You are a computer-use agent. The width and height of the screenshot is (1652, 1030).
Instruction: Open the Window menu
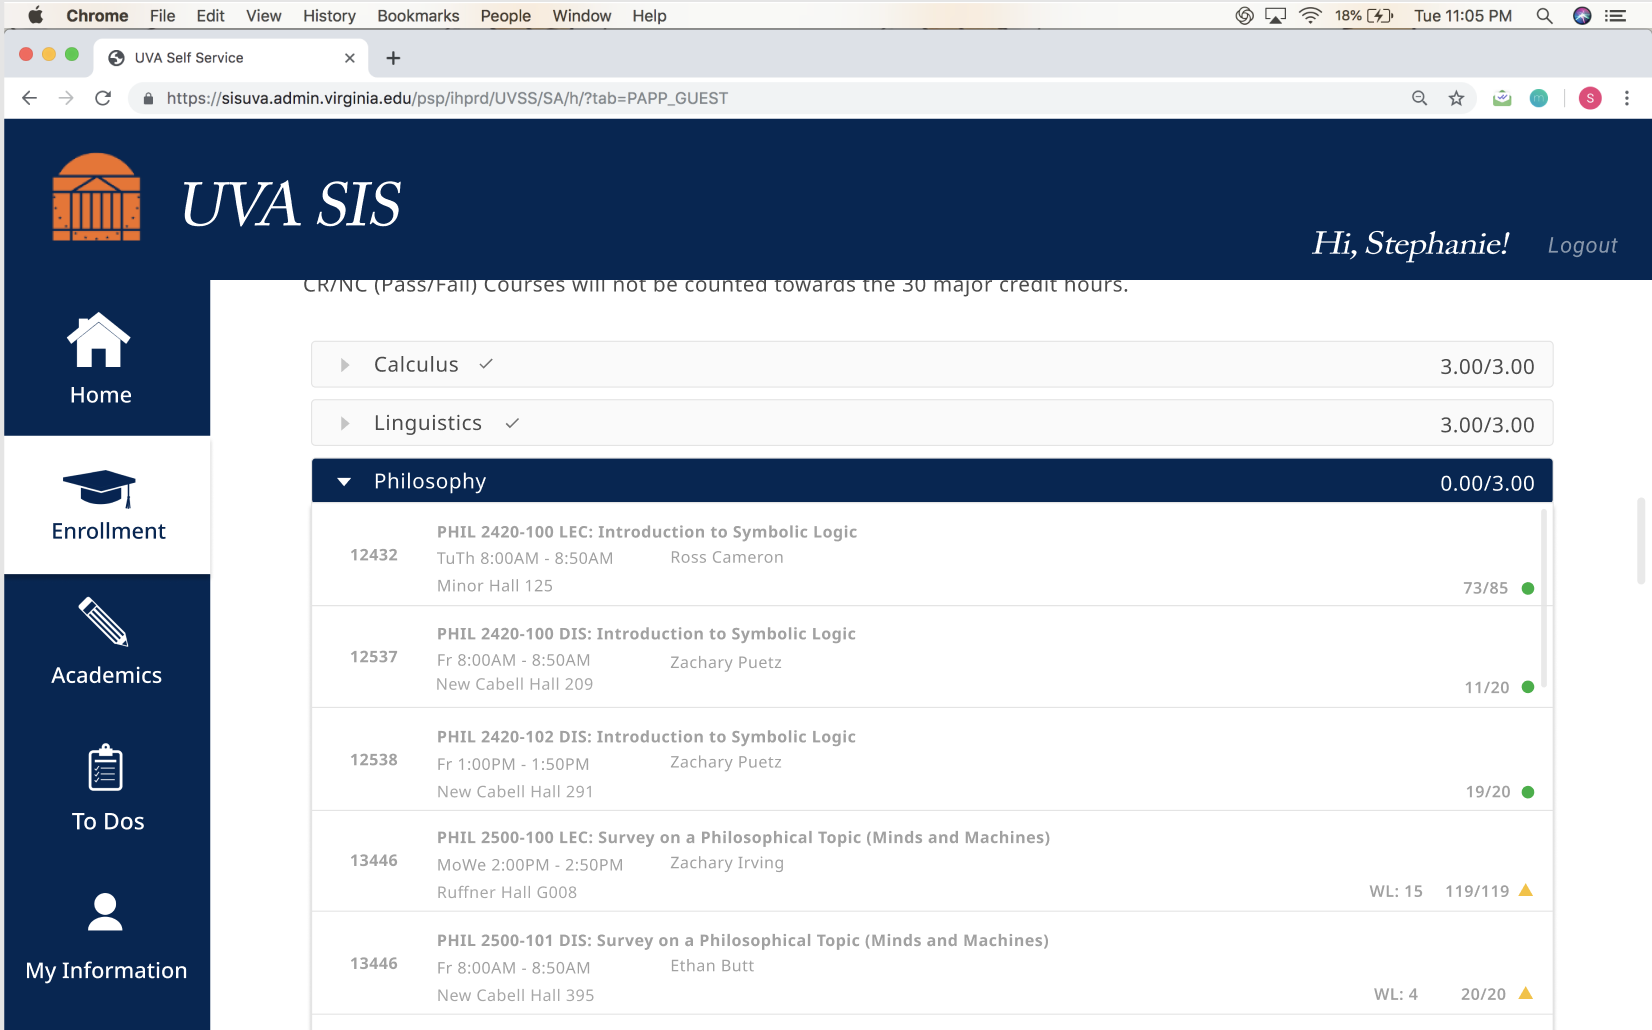tap(582, 16)
